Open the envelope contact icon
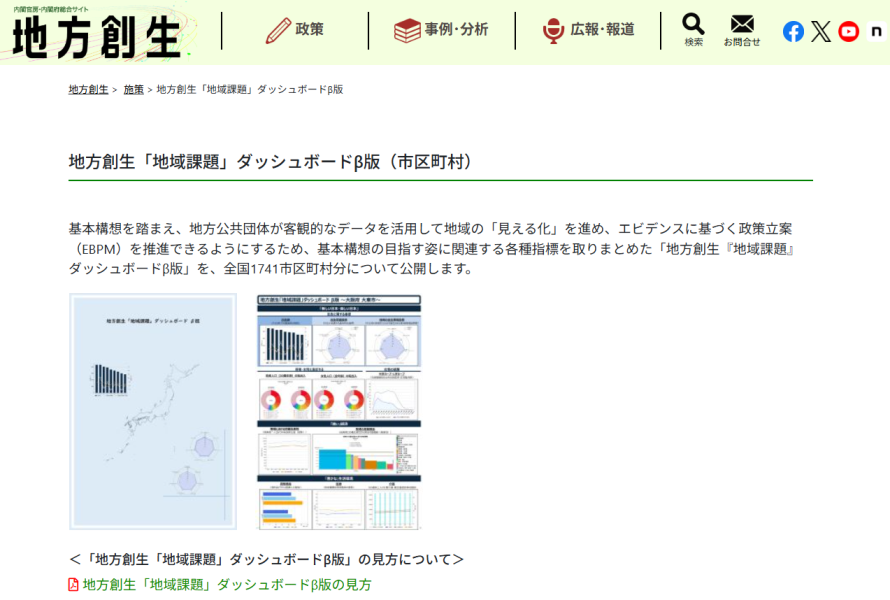 click(x=742, y=22)
